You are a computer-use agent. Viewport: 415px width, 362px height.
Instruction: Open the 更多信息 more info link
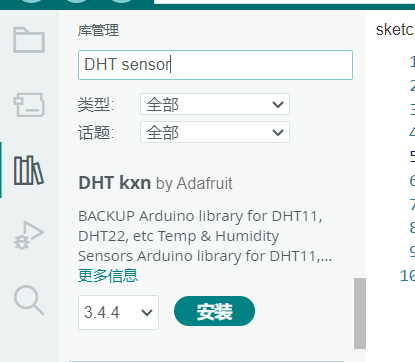pos(108,275)
